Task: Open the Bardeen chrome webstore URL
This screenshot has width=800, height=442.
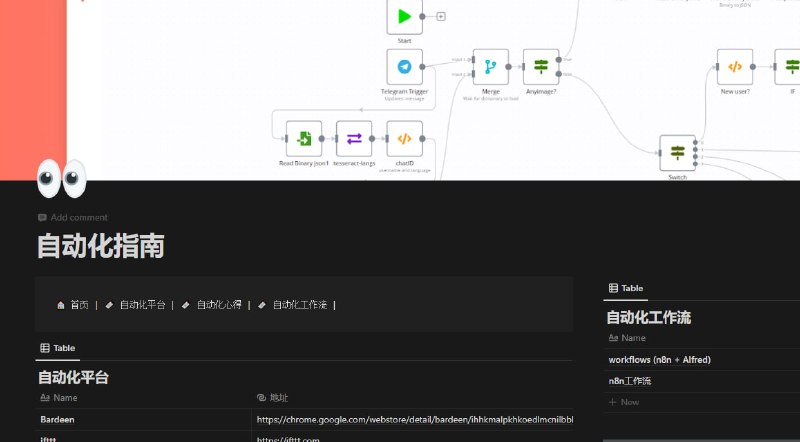Action: tap(415, 420)
